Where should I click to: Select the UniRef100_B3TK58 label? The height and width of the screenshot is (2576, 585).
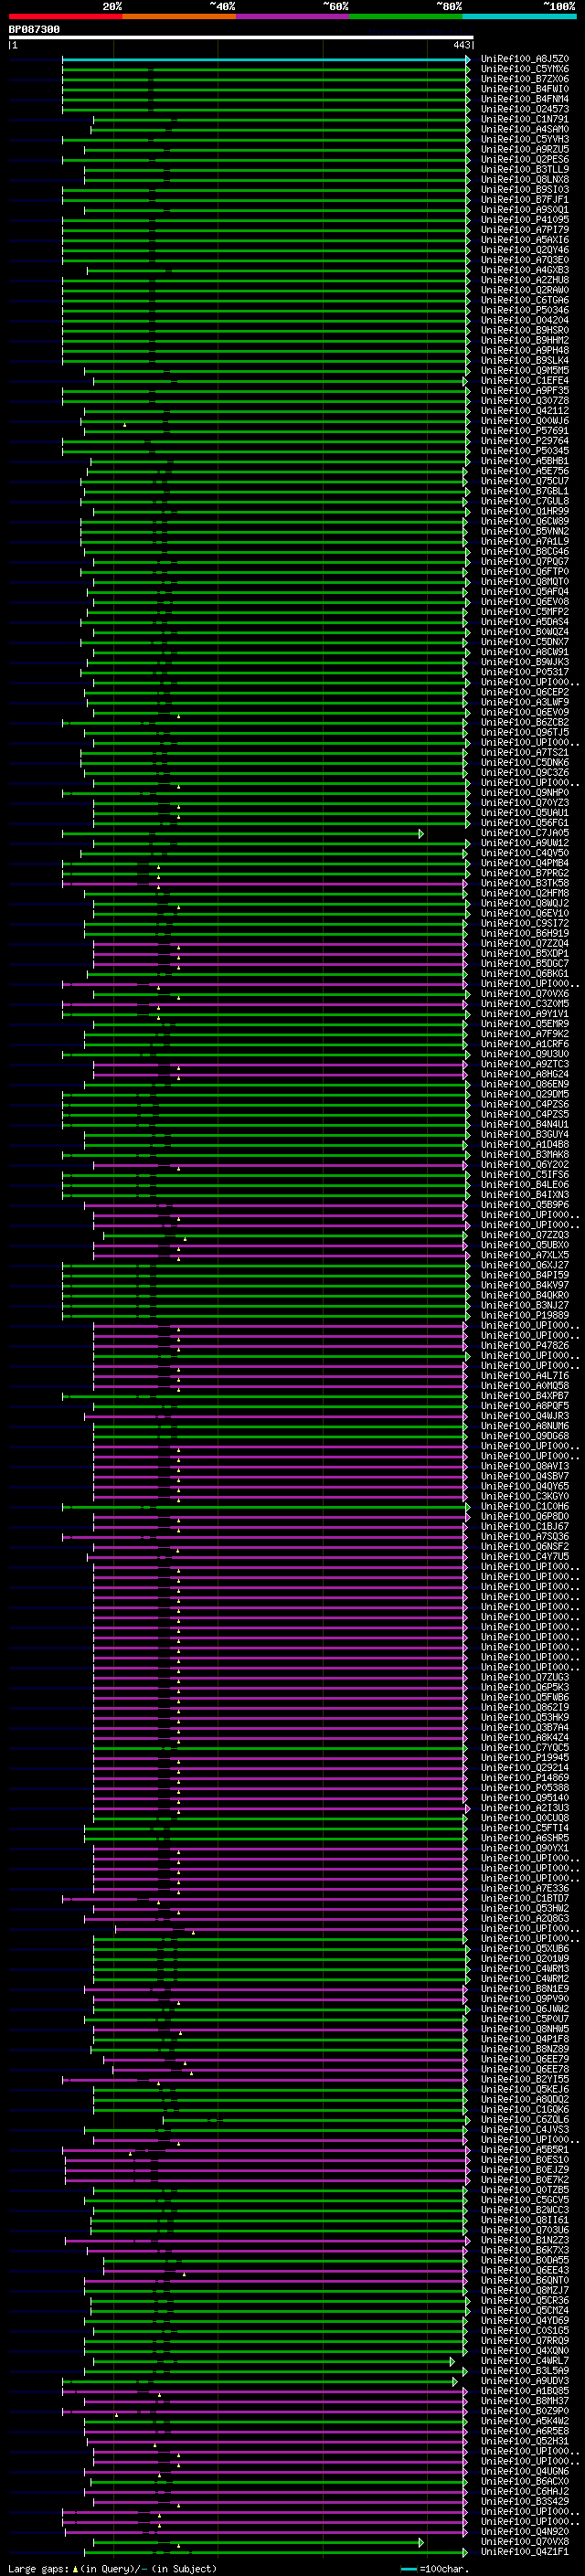point(525,883)
